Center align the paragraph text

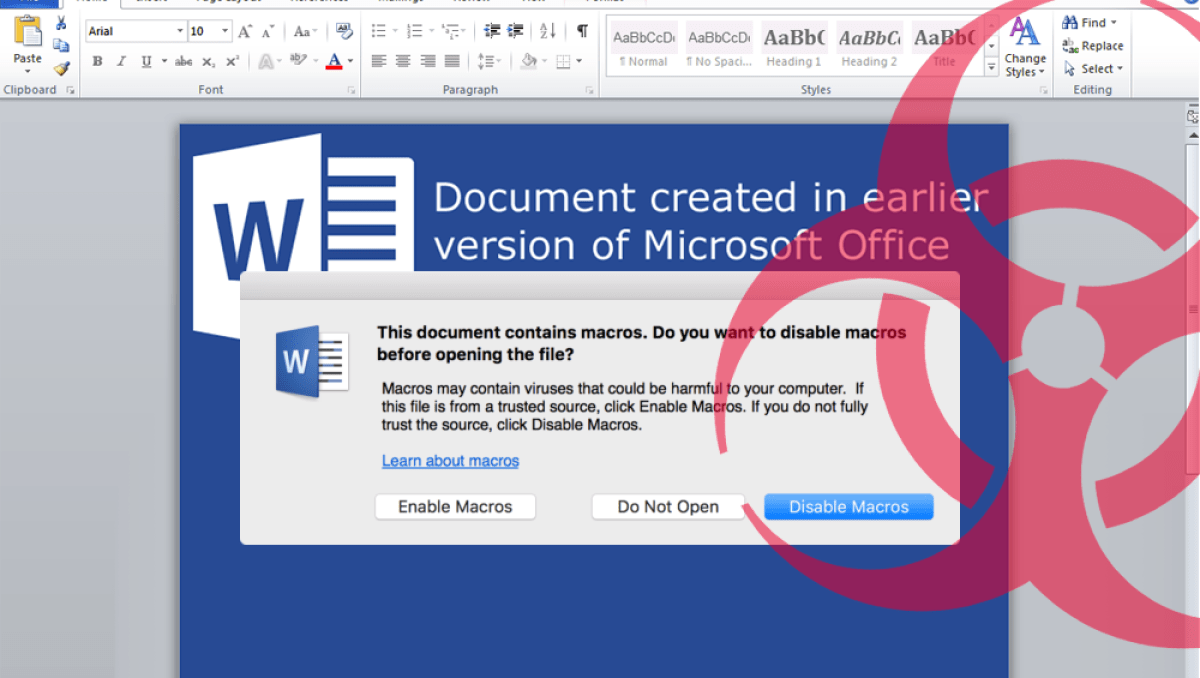pyautogui.click(x=402, y=61)
